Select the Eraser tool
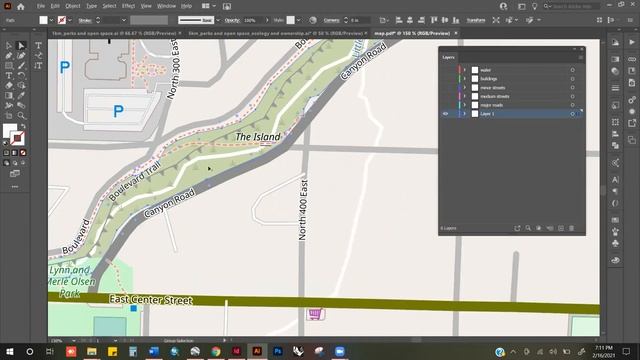The width and height of the screenshot is (640, 360). click(x=9, y=85)
